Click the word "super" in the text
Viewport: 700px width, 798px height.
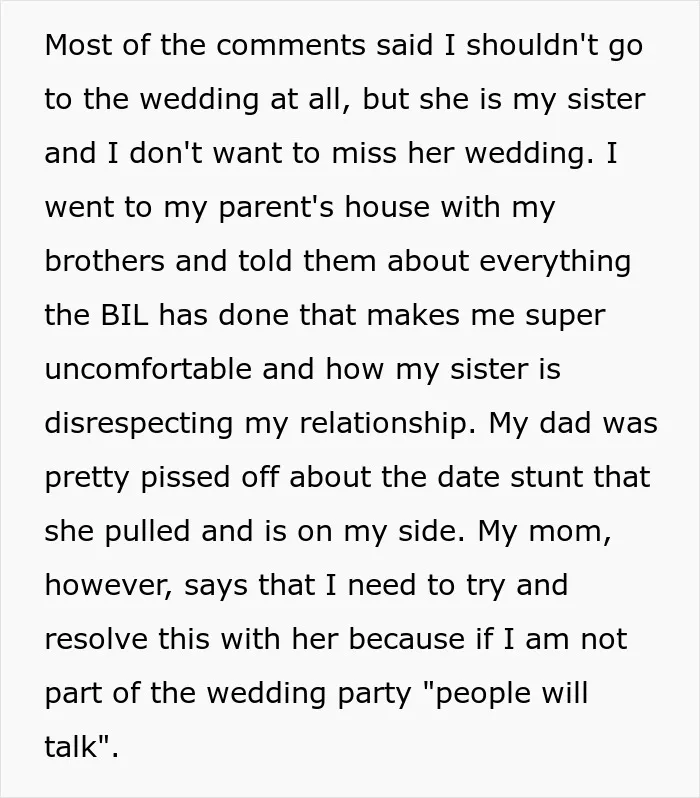pos(565,317)
